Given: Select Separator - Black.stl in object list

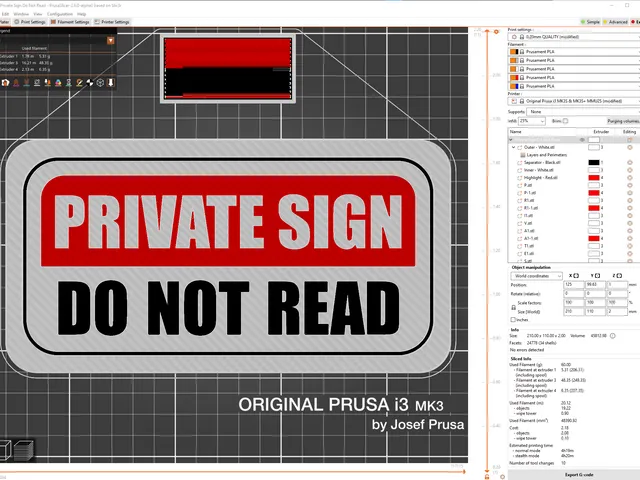Looking at the screenshot, I should tap(542, 162).
